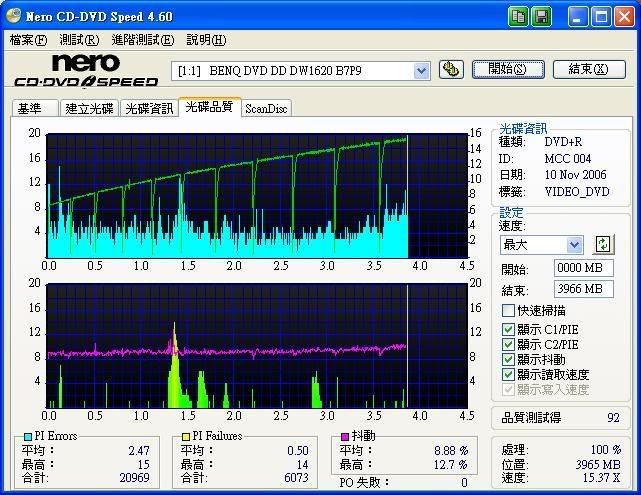The image size is (641, 495).
Task: Click the magenta 抖動 jitter legend swatch
Action: tap(345, 437)
